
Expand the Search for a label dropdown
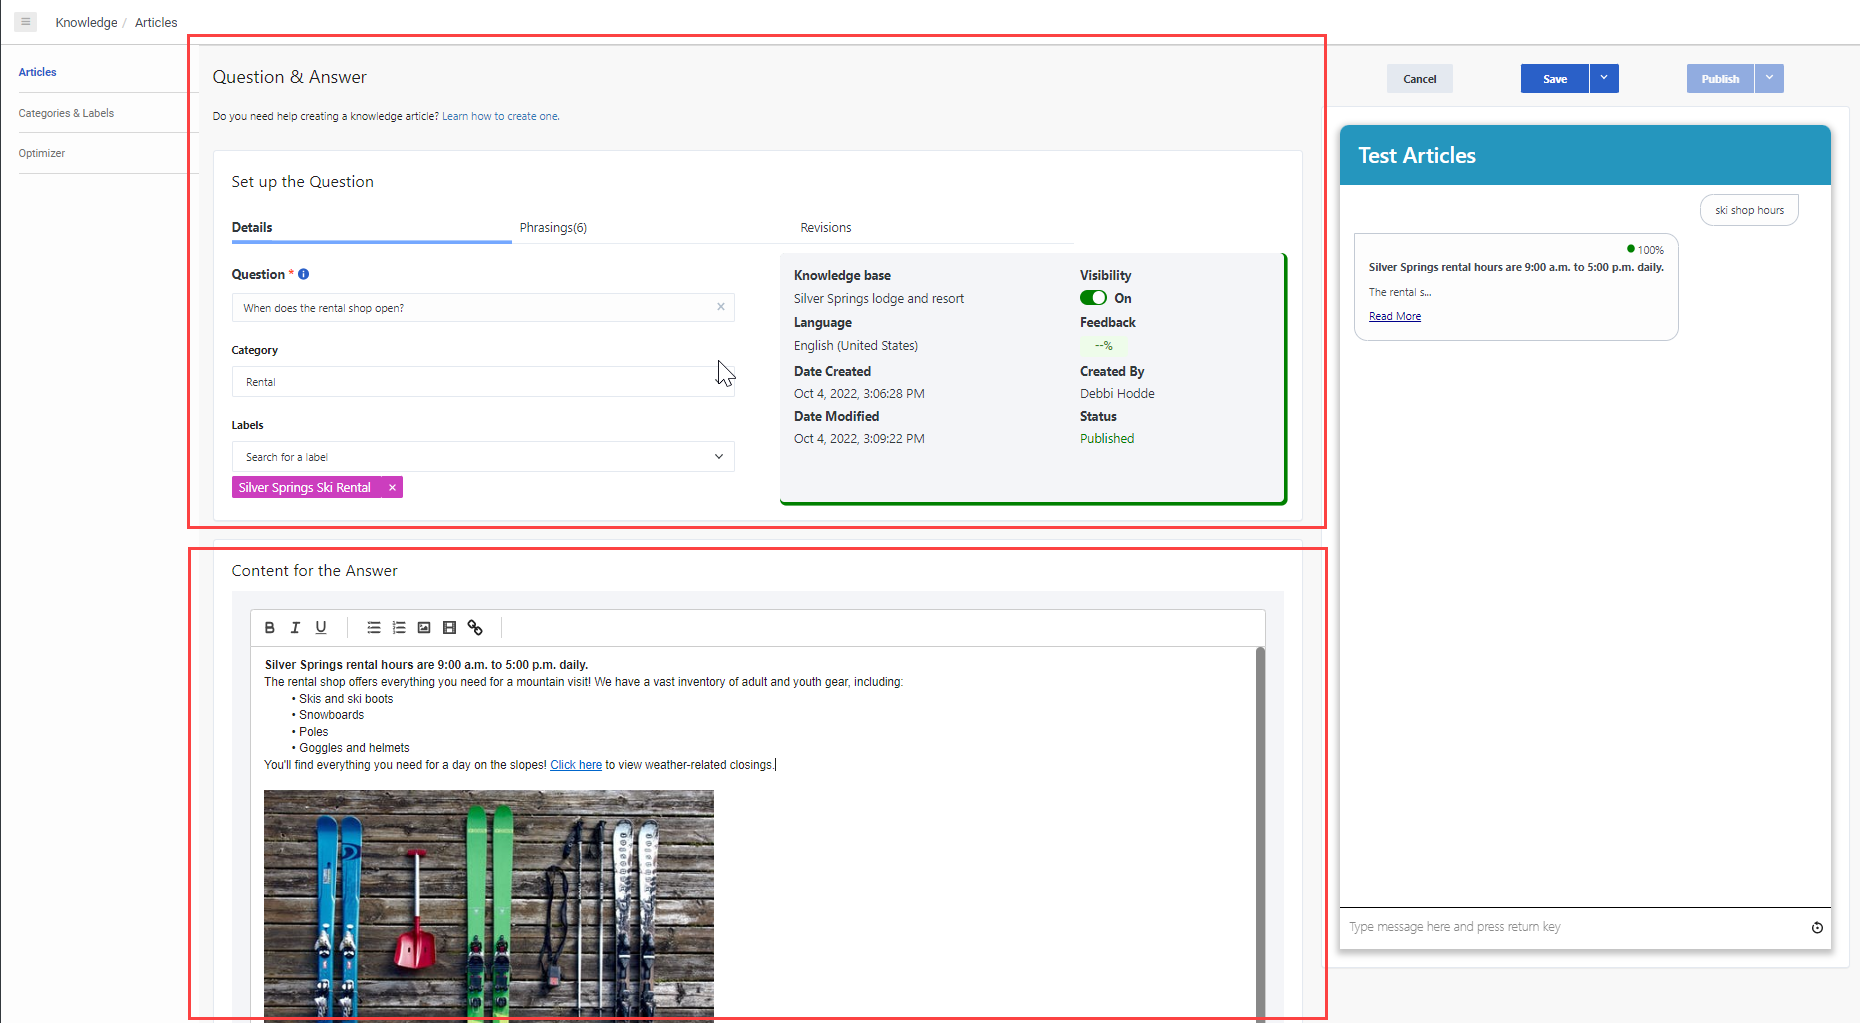(x=718, y=457)
